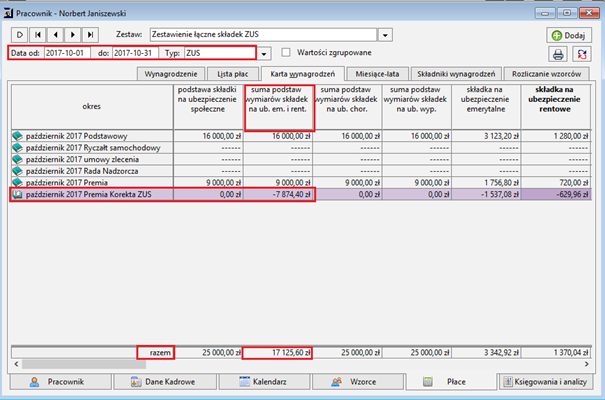This screenshot has width=605, height=400.
Task: Go to first employee record
Action: [38, 35]
